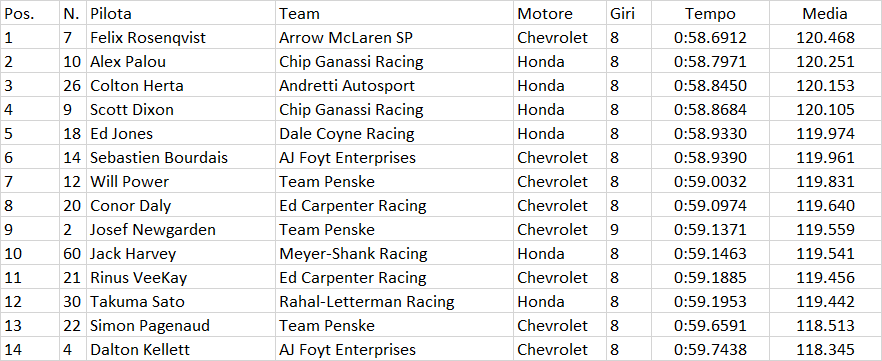Click the Media column header

point(825,13)
